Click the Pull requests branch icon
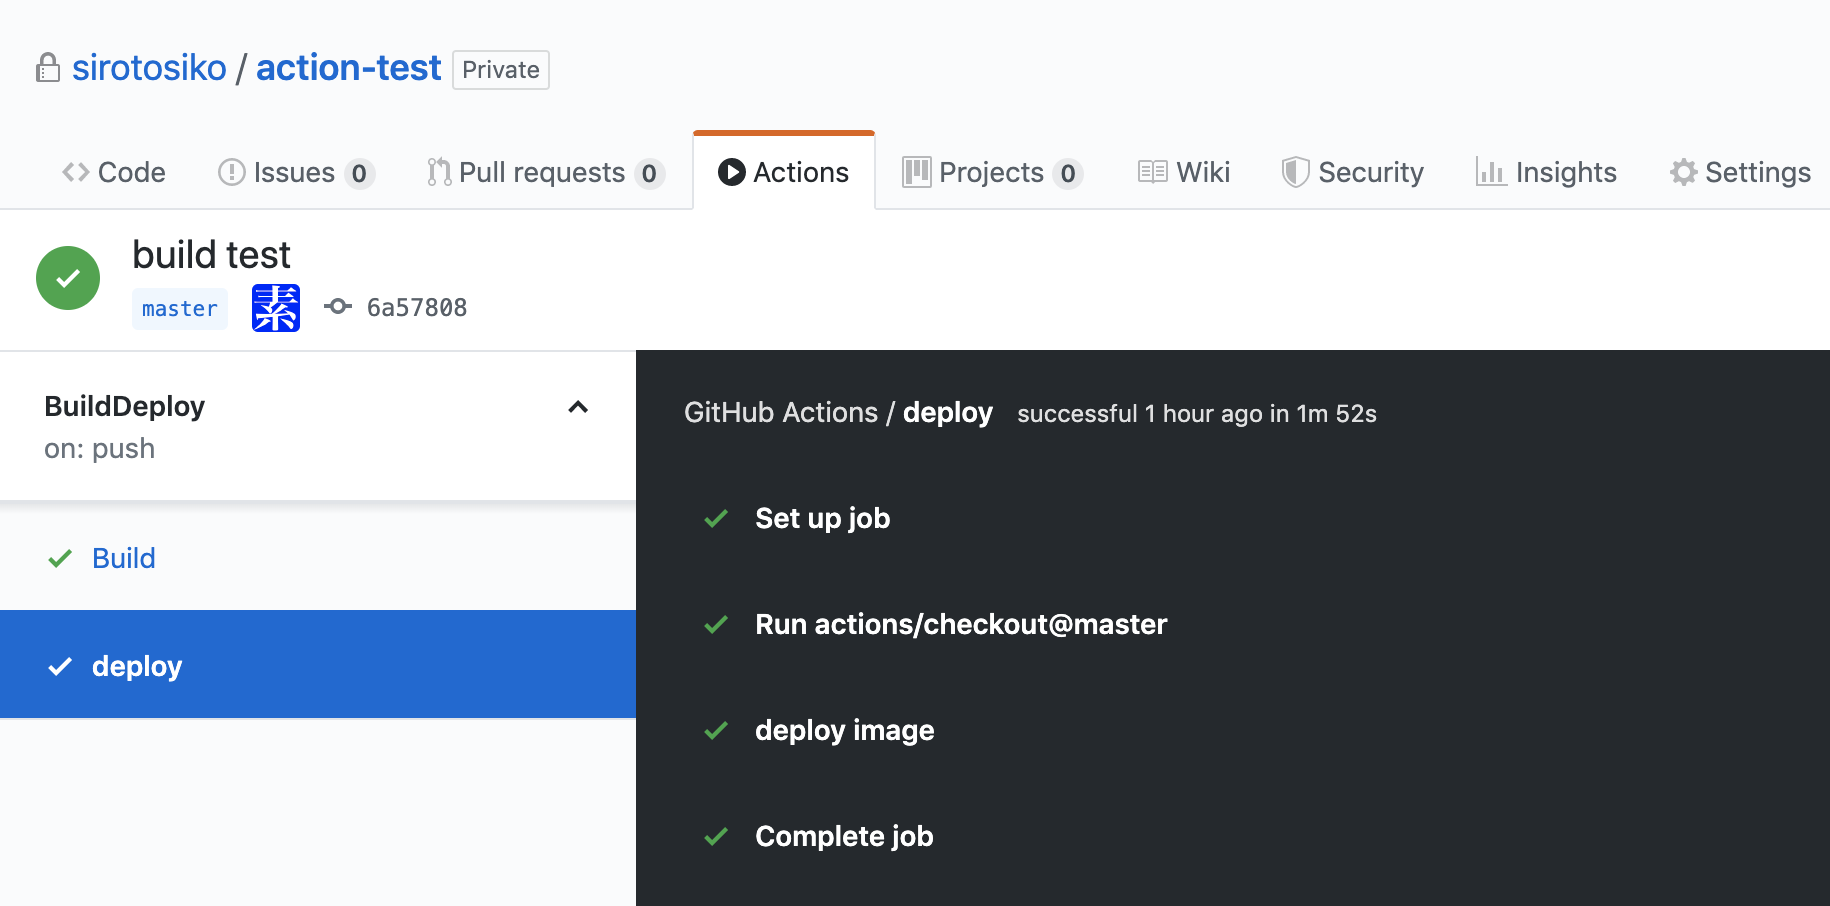The image size is (1830, 906). 439,172
